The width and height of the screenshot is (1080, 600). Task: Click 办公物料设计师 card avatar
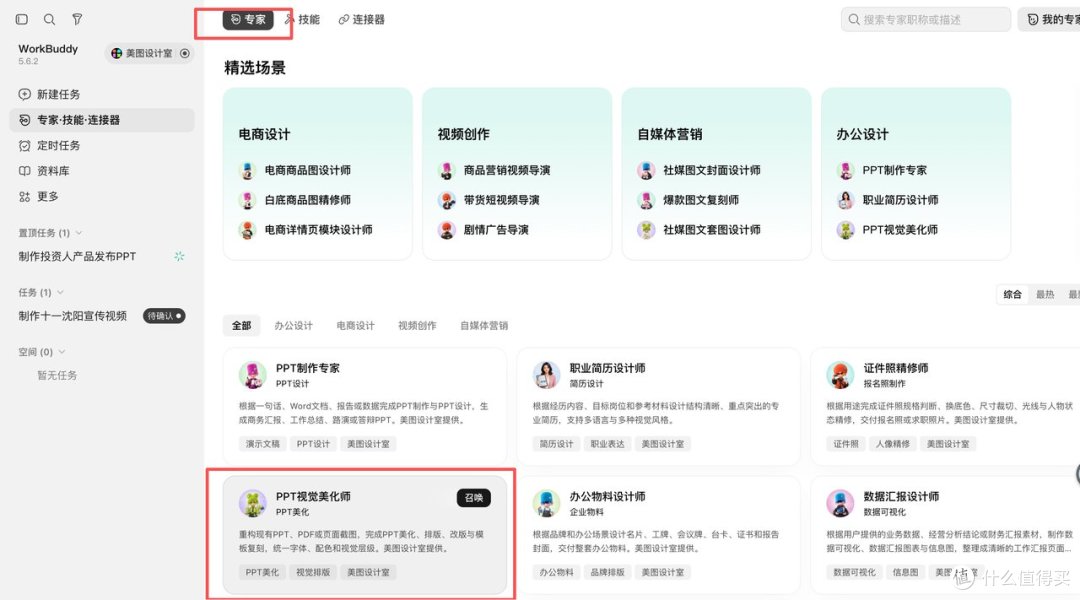pos(546,504)
